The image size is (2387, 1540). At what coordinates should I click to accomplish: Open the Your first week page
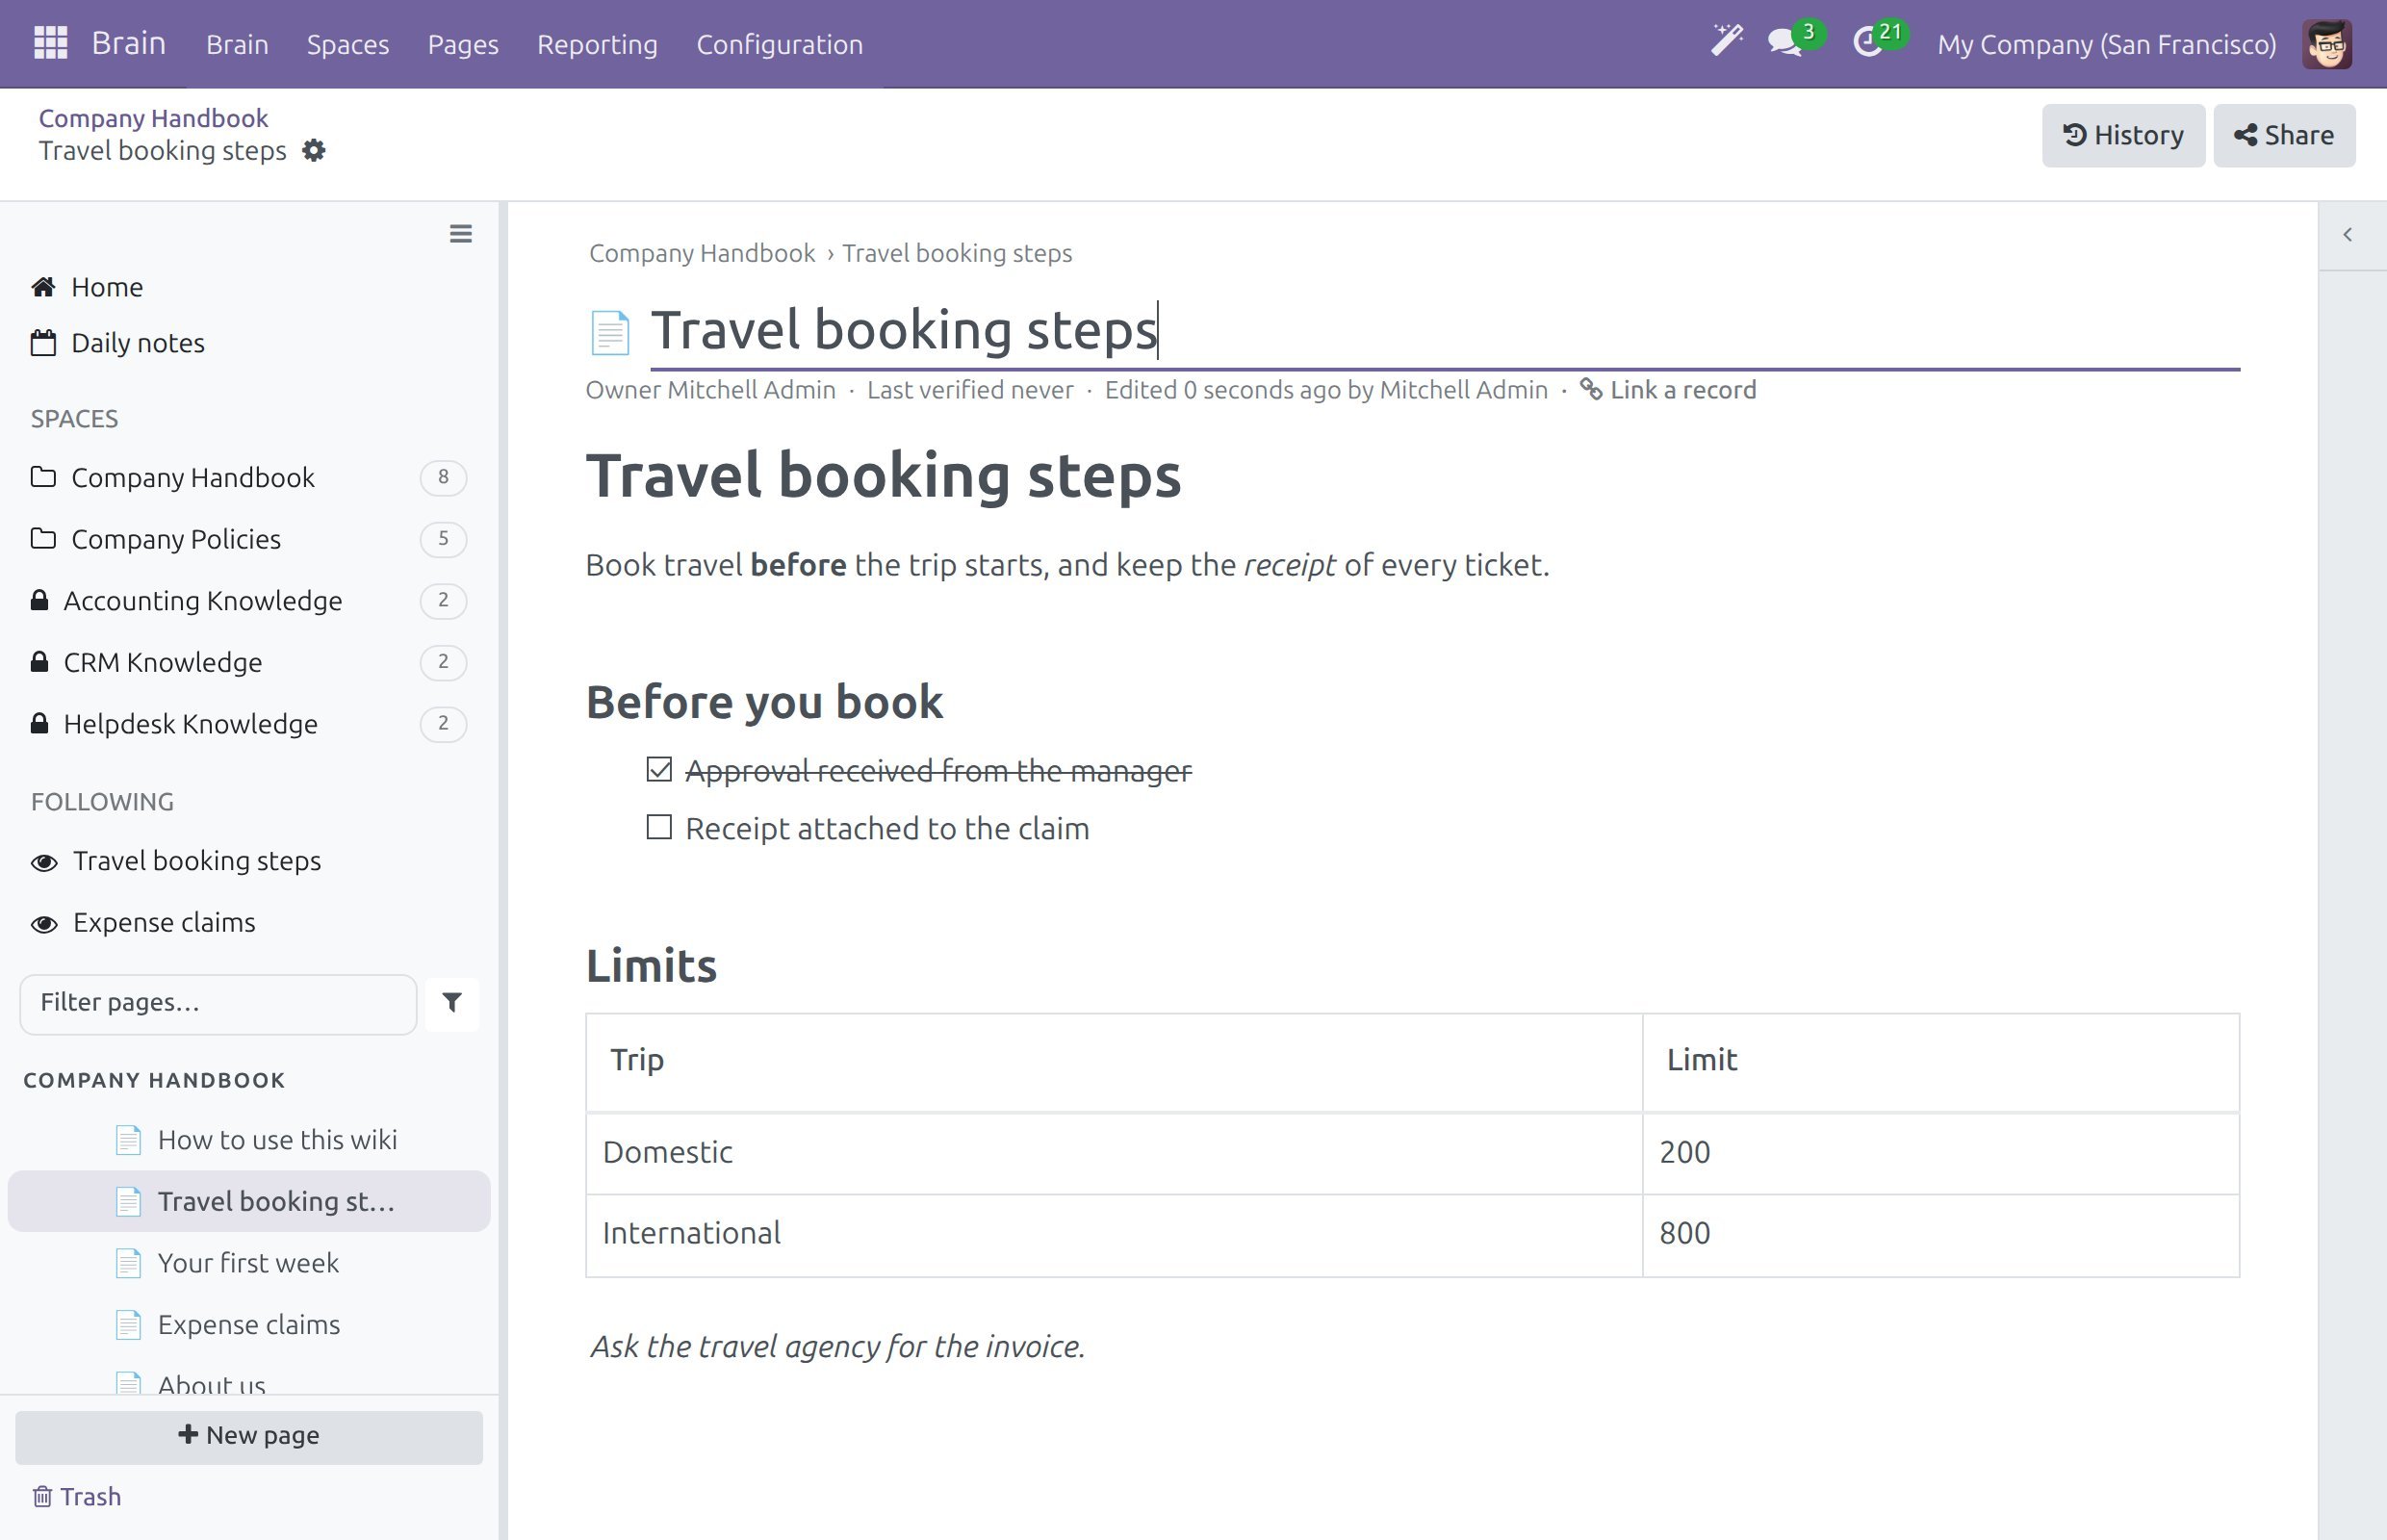click(x=249, y=1263)
